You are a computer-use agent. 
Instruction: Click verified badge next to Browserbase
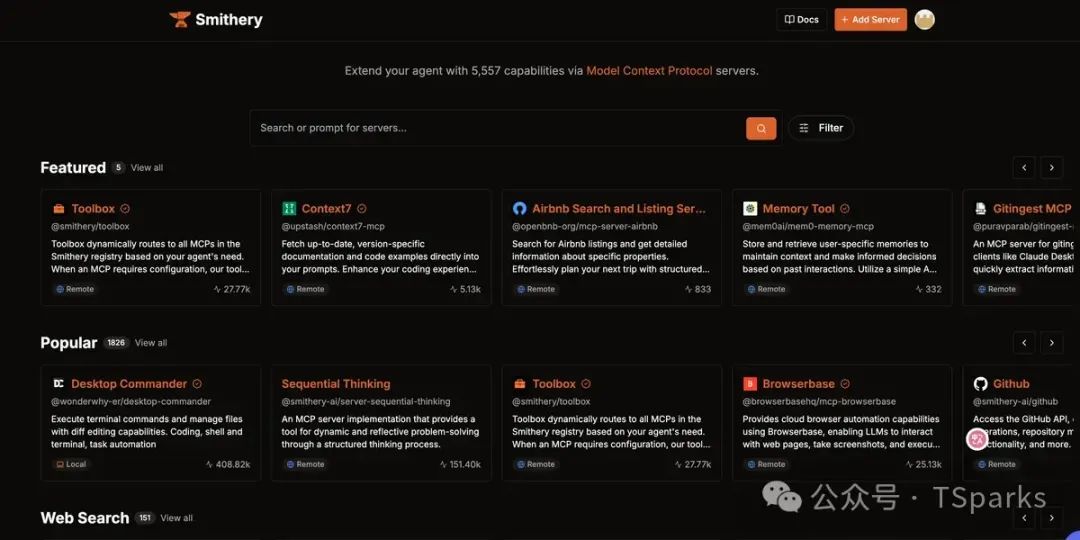844,384
